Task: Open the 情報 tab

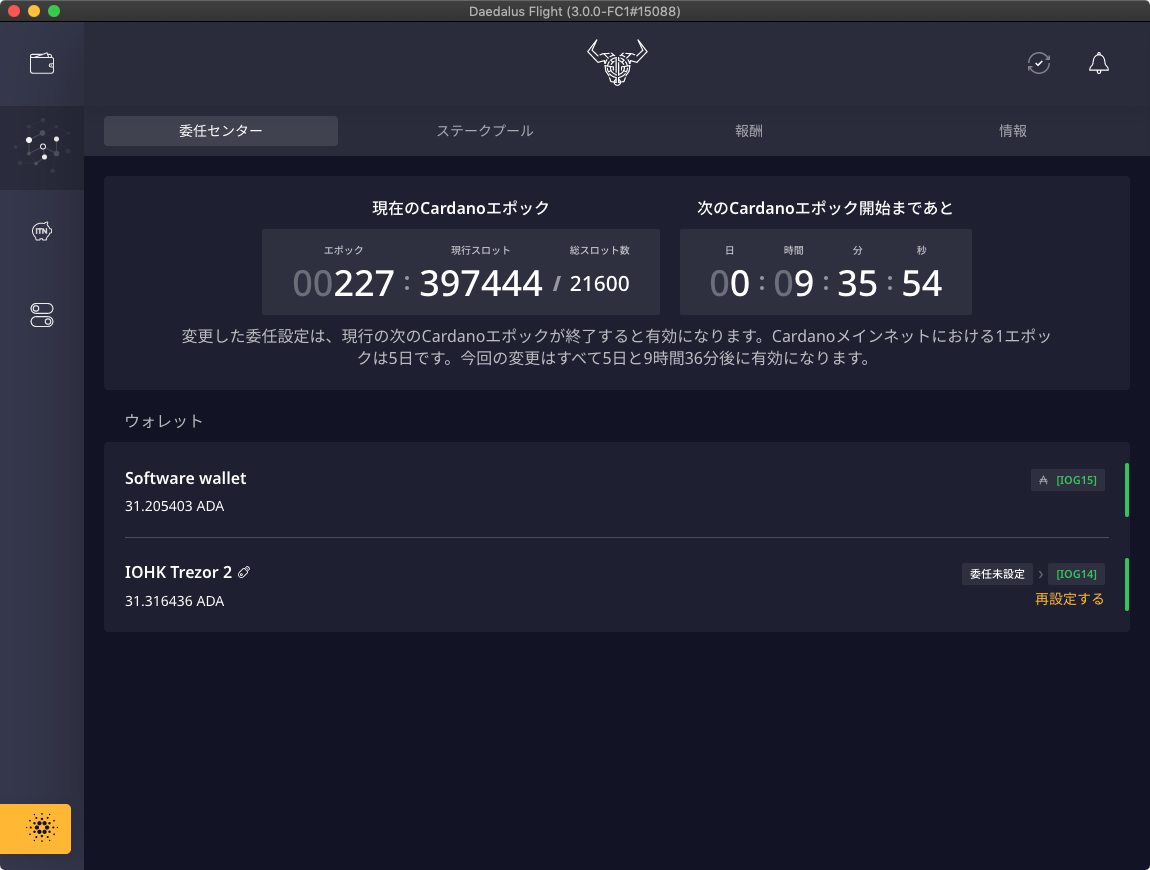Action: pos(1013,131)
